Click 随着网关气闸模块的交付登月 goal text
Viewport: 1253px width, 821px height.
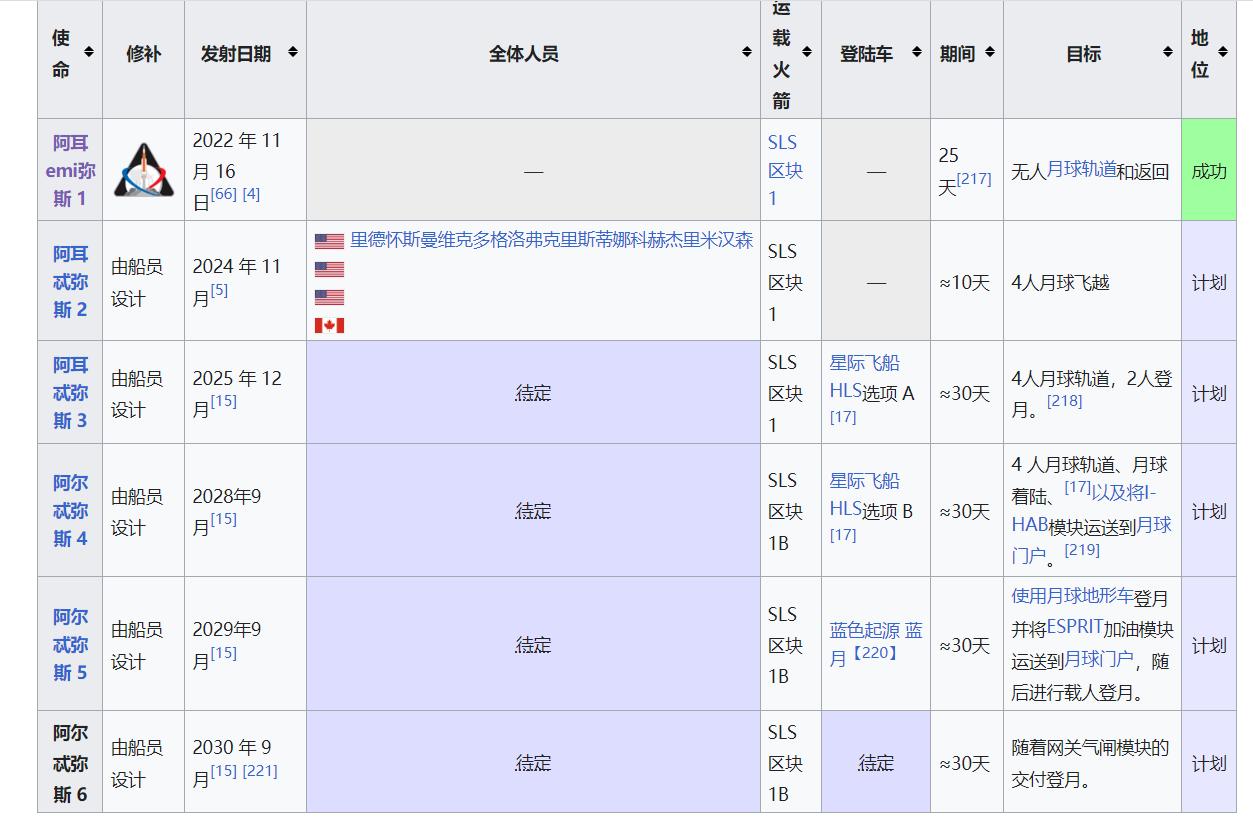tap(1090, 763)
